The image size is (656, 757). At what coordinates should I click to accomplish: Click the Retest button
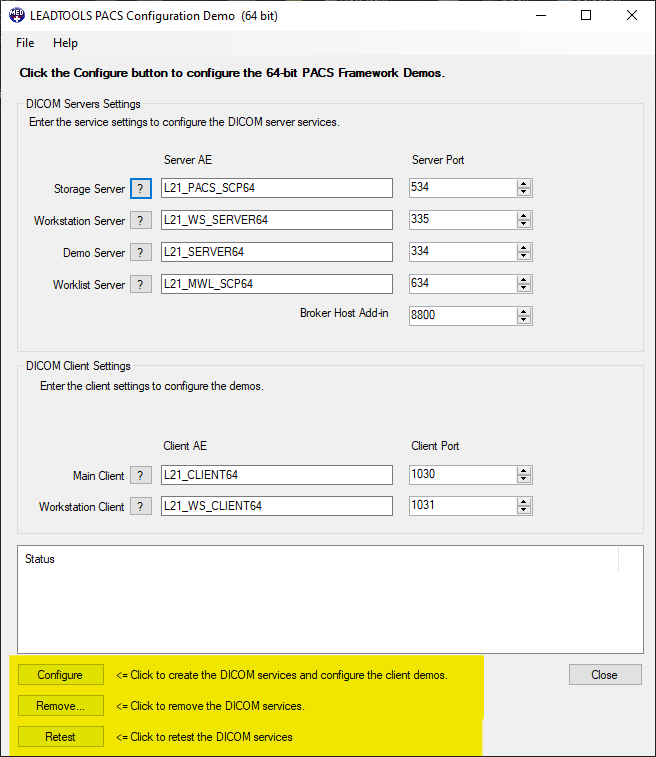tap(61, 736)
